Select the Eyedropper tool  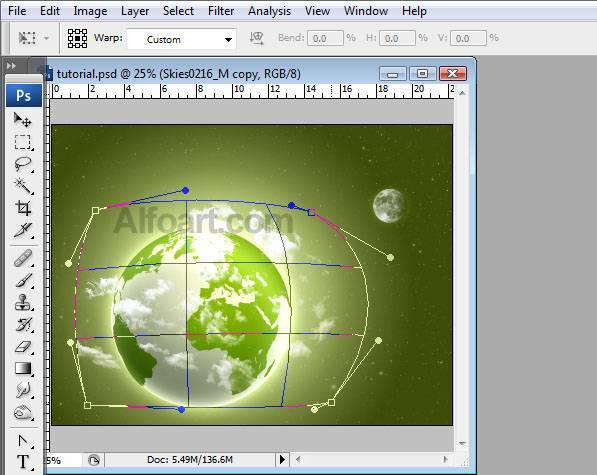(x=22, y=230)
